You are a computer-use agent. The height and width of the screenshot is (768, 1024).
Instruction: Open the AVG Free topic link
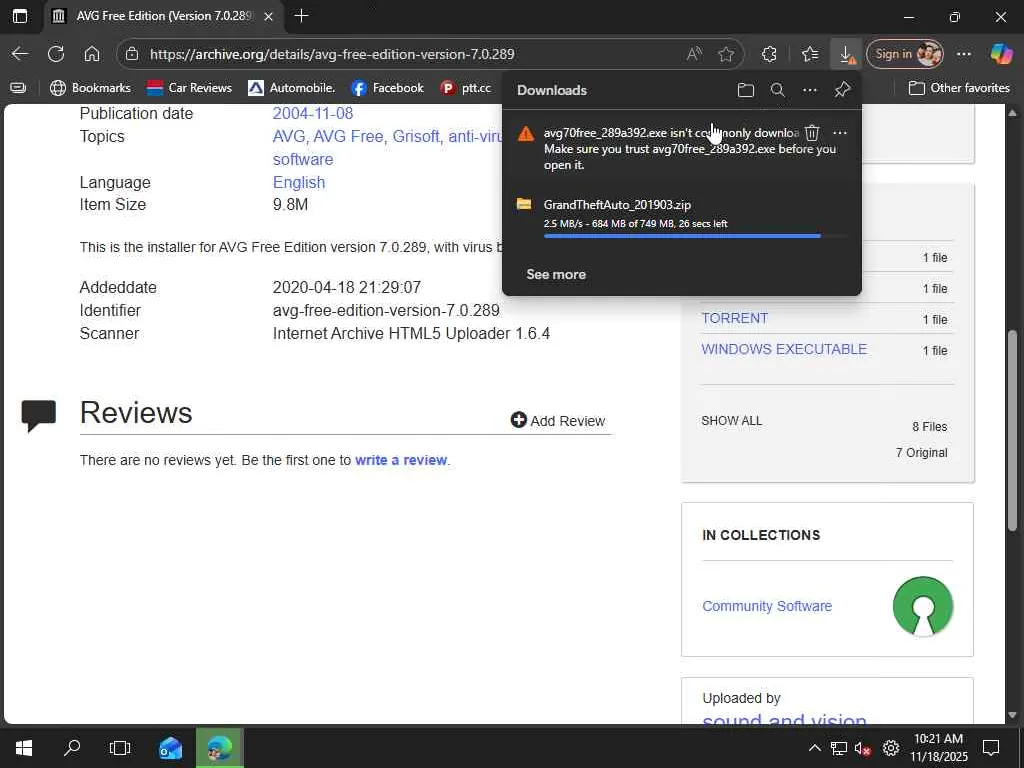pyautogui.click(x=348, y=136)
